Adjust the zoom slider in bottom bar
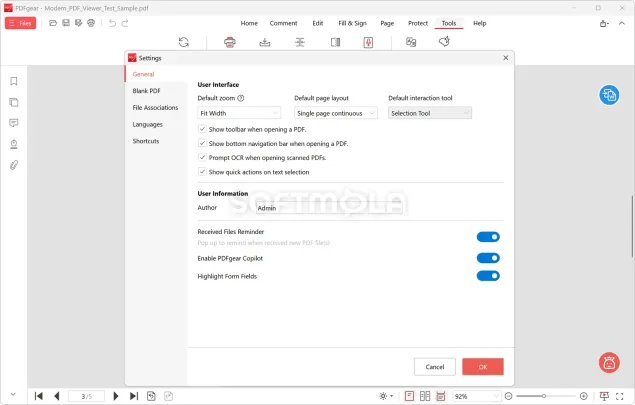This screenshot has width=635, height=405. pos(546,396)
